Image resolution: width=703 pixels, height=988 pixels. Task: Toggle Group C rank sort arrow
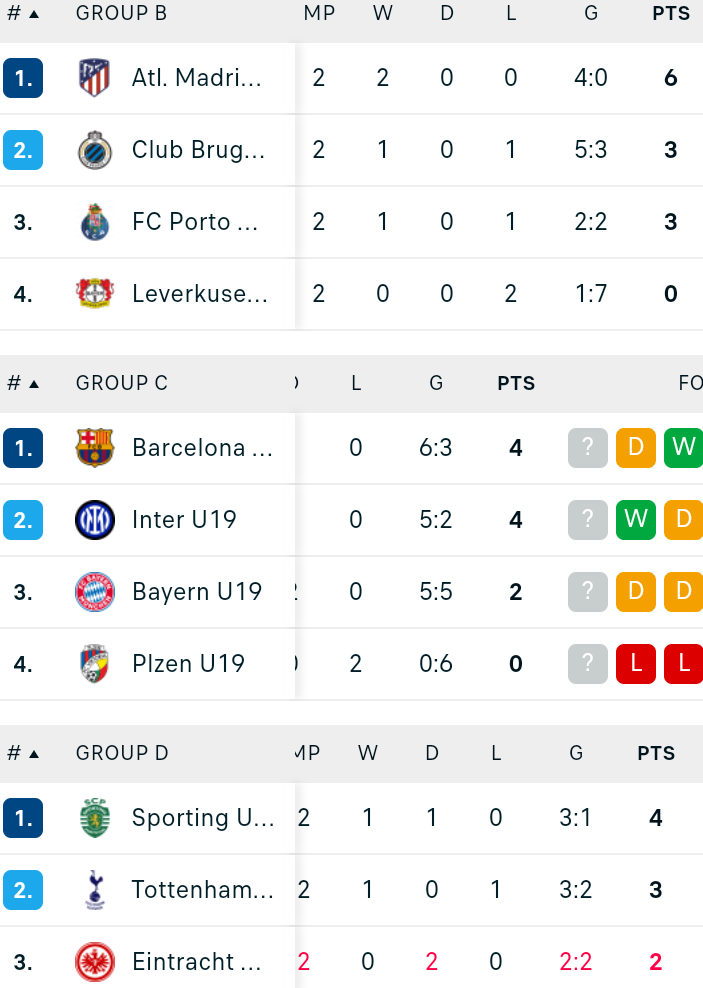pyautogui.click(x=34, y=384)
